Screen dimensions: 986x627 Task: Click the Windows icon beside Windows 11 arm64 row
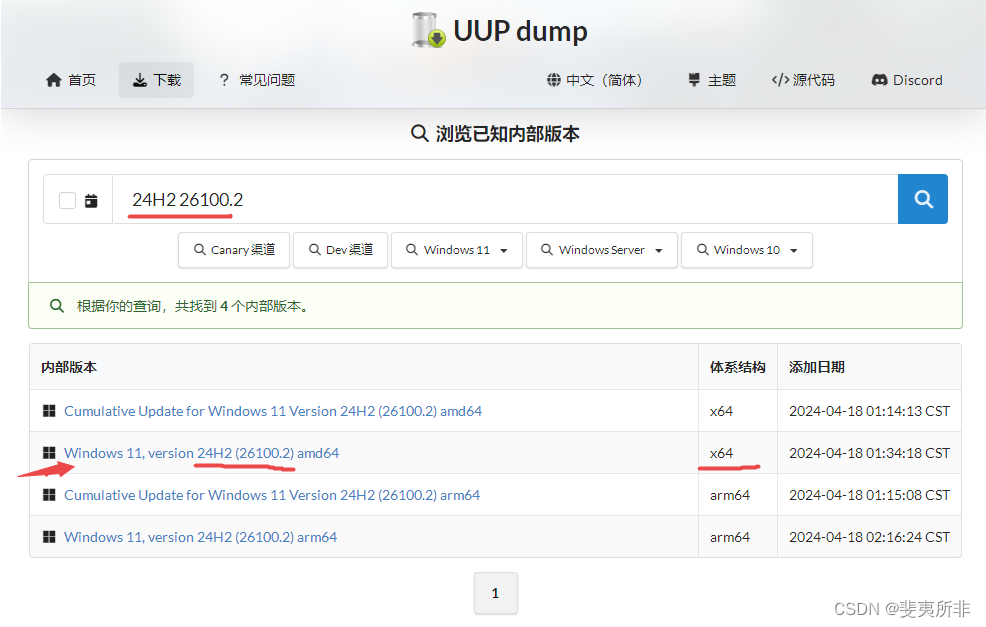click(49, 536)
